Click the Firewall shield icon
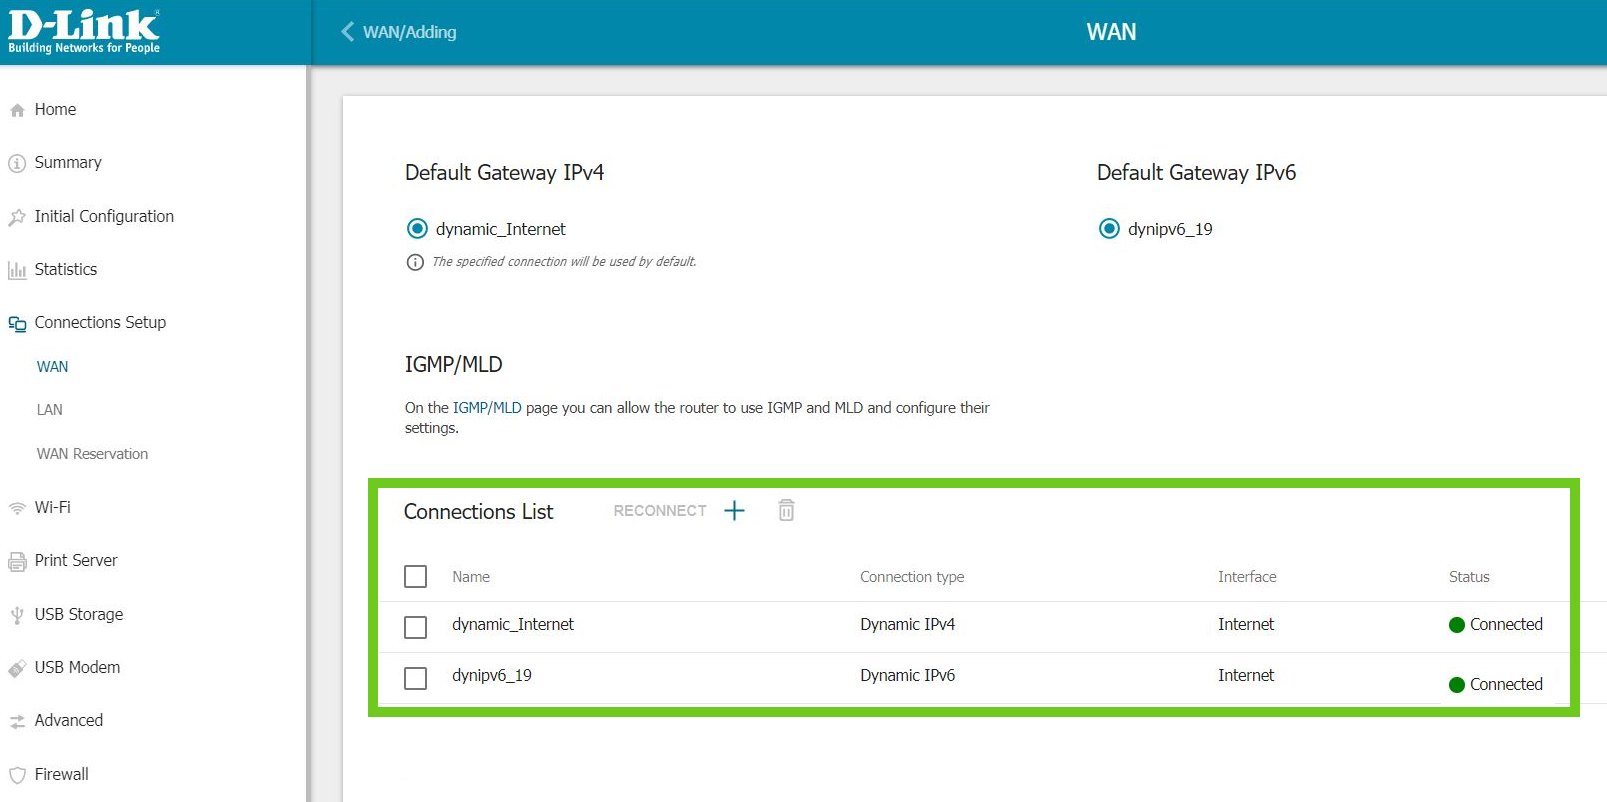The image size is (1607, 802). pos(17,775)
